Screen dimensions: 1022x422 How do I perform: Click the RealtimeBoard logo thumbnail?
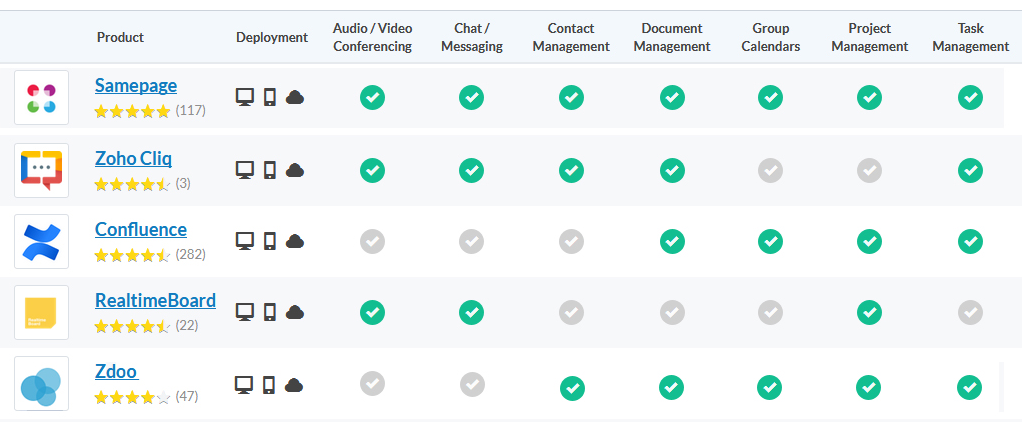coord(42,312)
